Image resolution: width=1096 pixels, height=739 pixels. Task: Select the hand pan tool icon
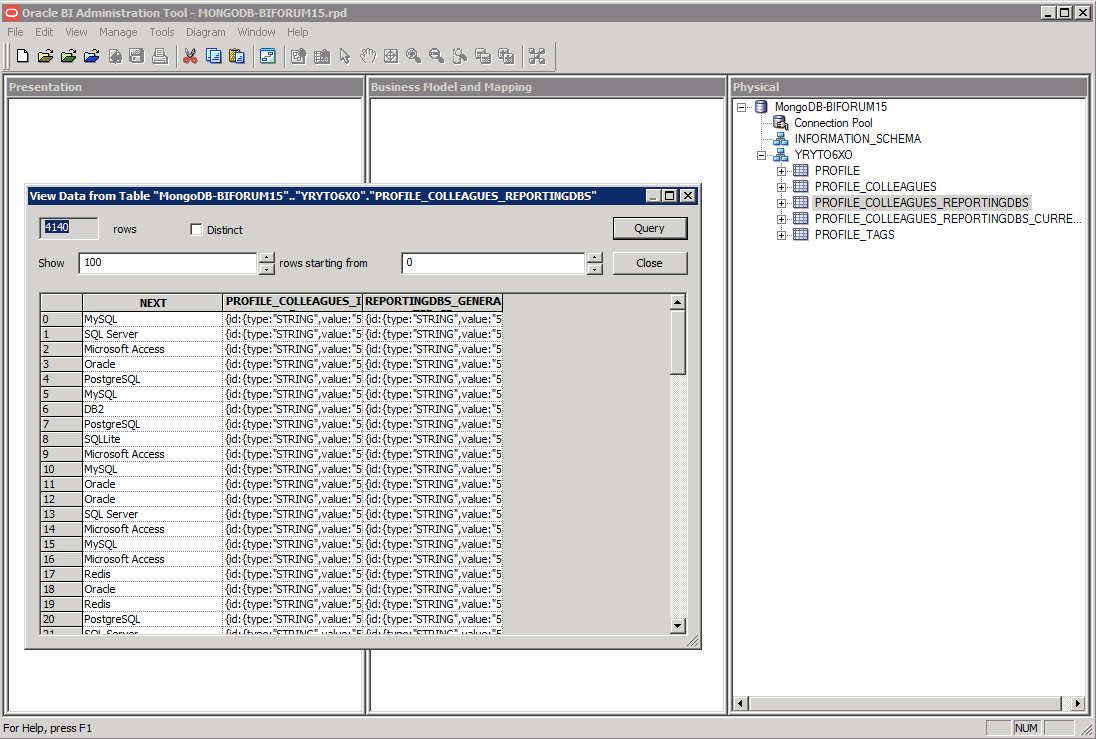click(x=368, y=56)
